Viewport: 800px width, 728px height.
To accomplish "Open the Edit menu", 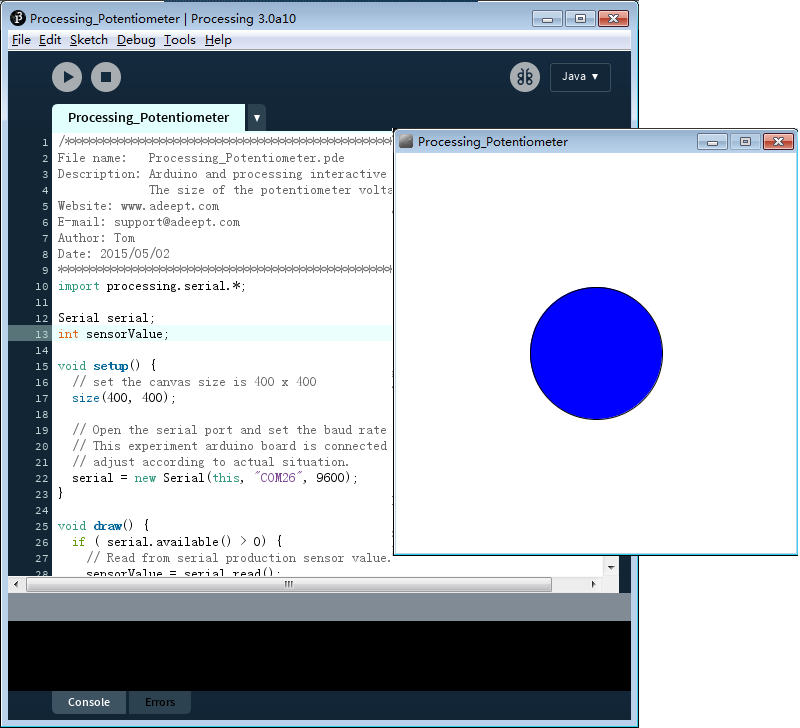I will pos(50,40).
